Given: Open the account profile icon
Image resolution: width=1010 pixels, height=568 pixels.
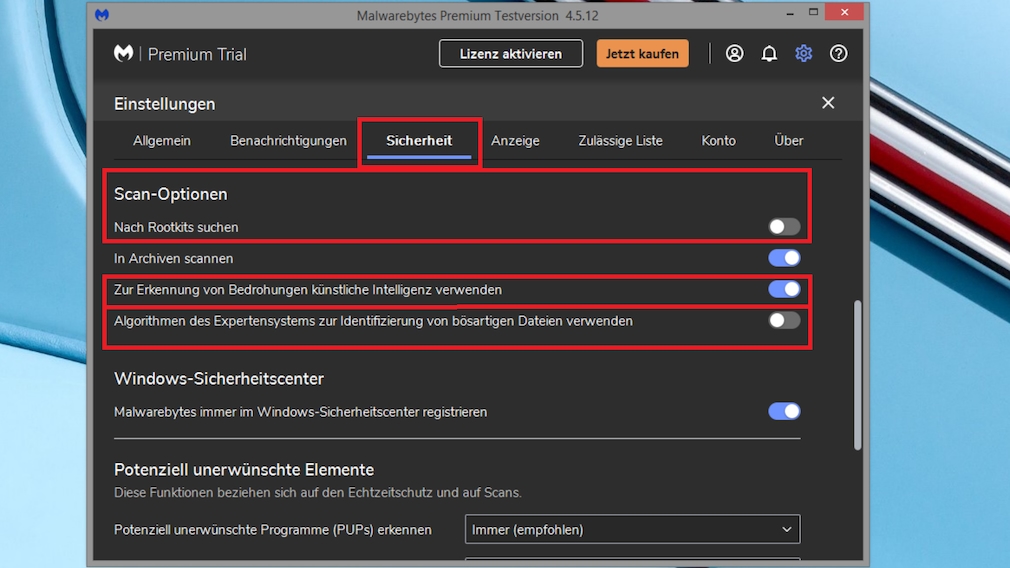Looking at the screenshot, I should 734,53.
